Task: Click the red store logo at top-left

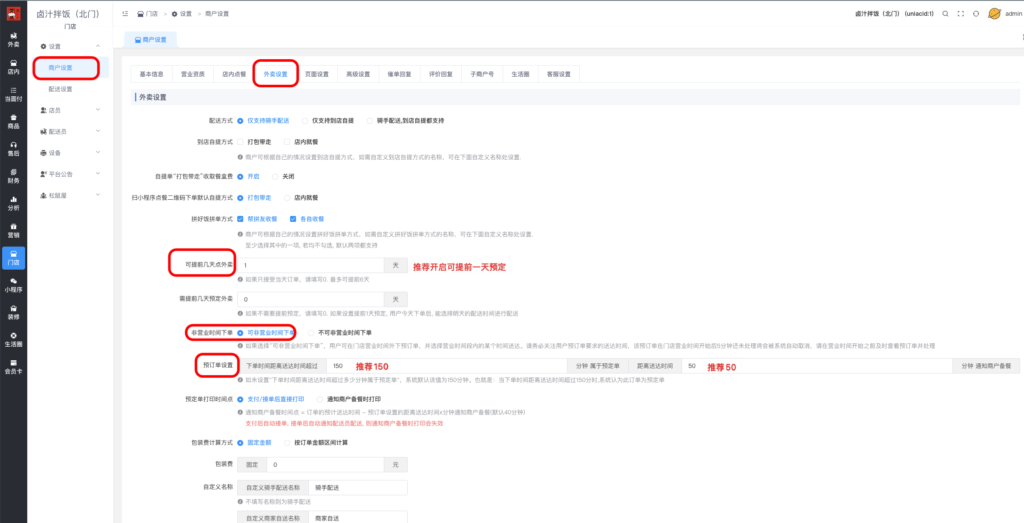Action: (x=13, y=13)
